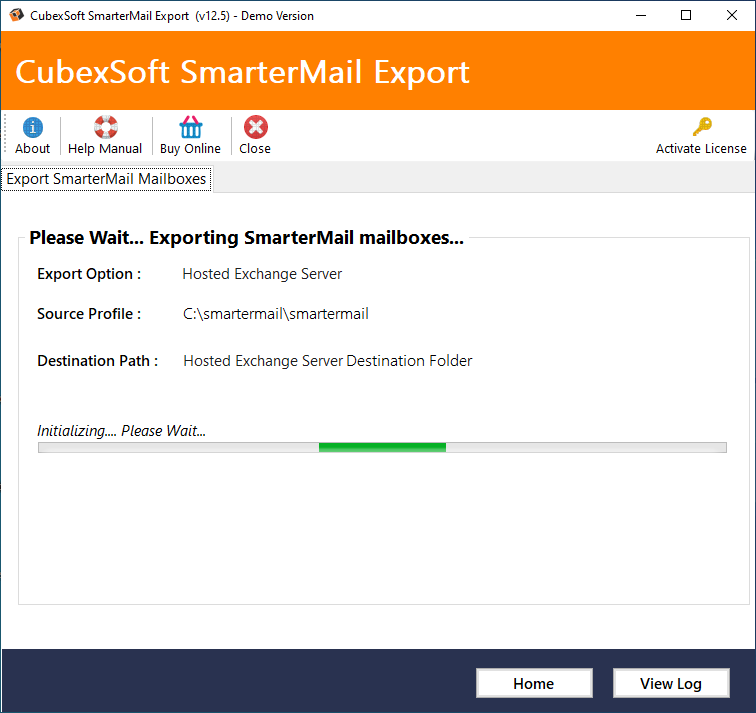Go back with the Home button
This screenshot has width=756, height=713.
pyautogui.click(x=534, y=683)
